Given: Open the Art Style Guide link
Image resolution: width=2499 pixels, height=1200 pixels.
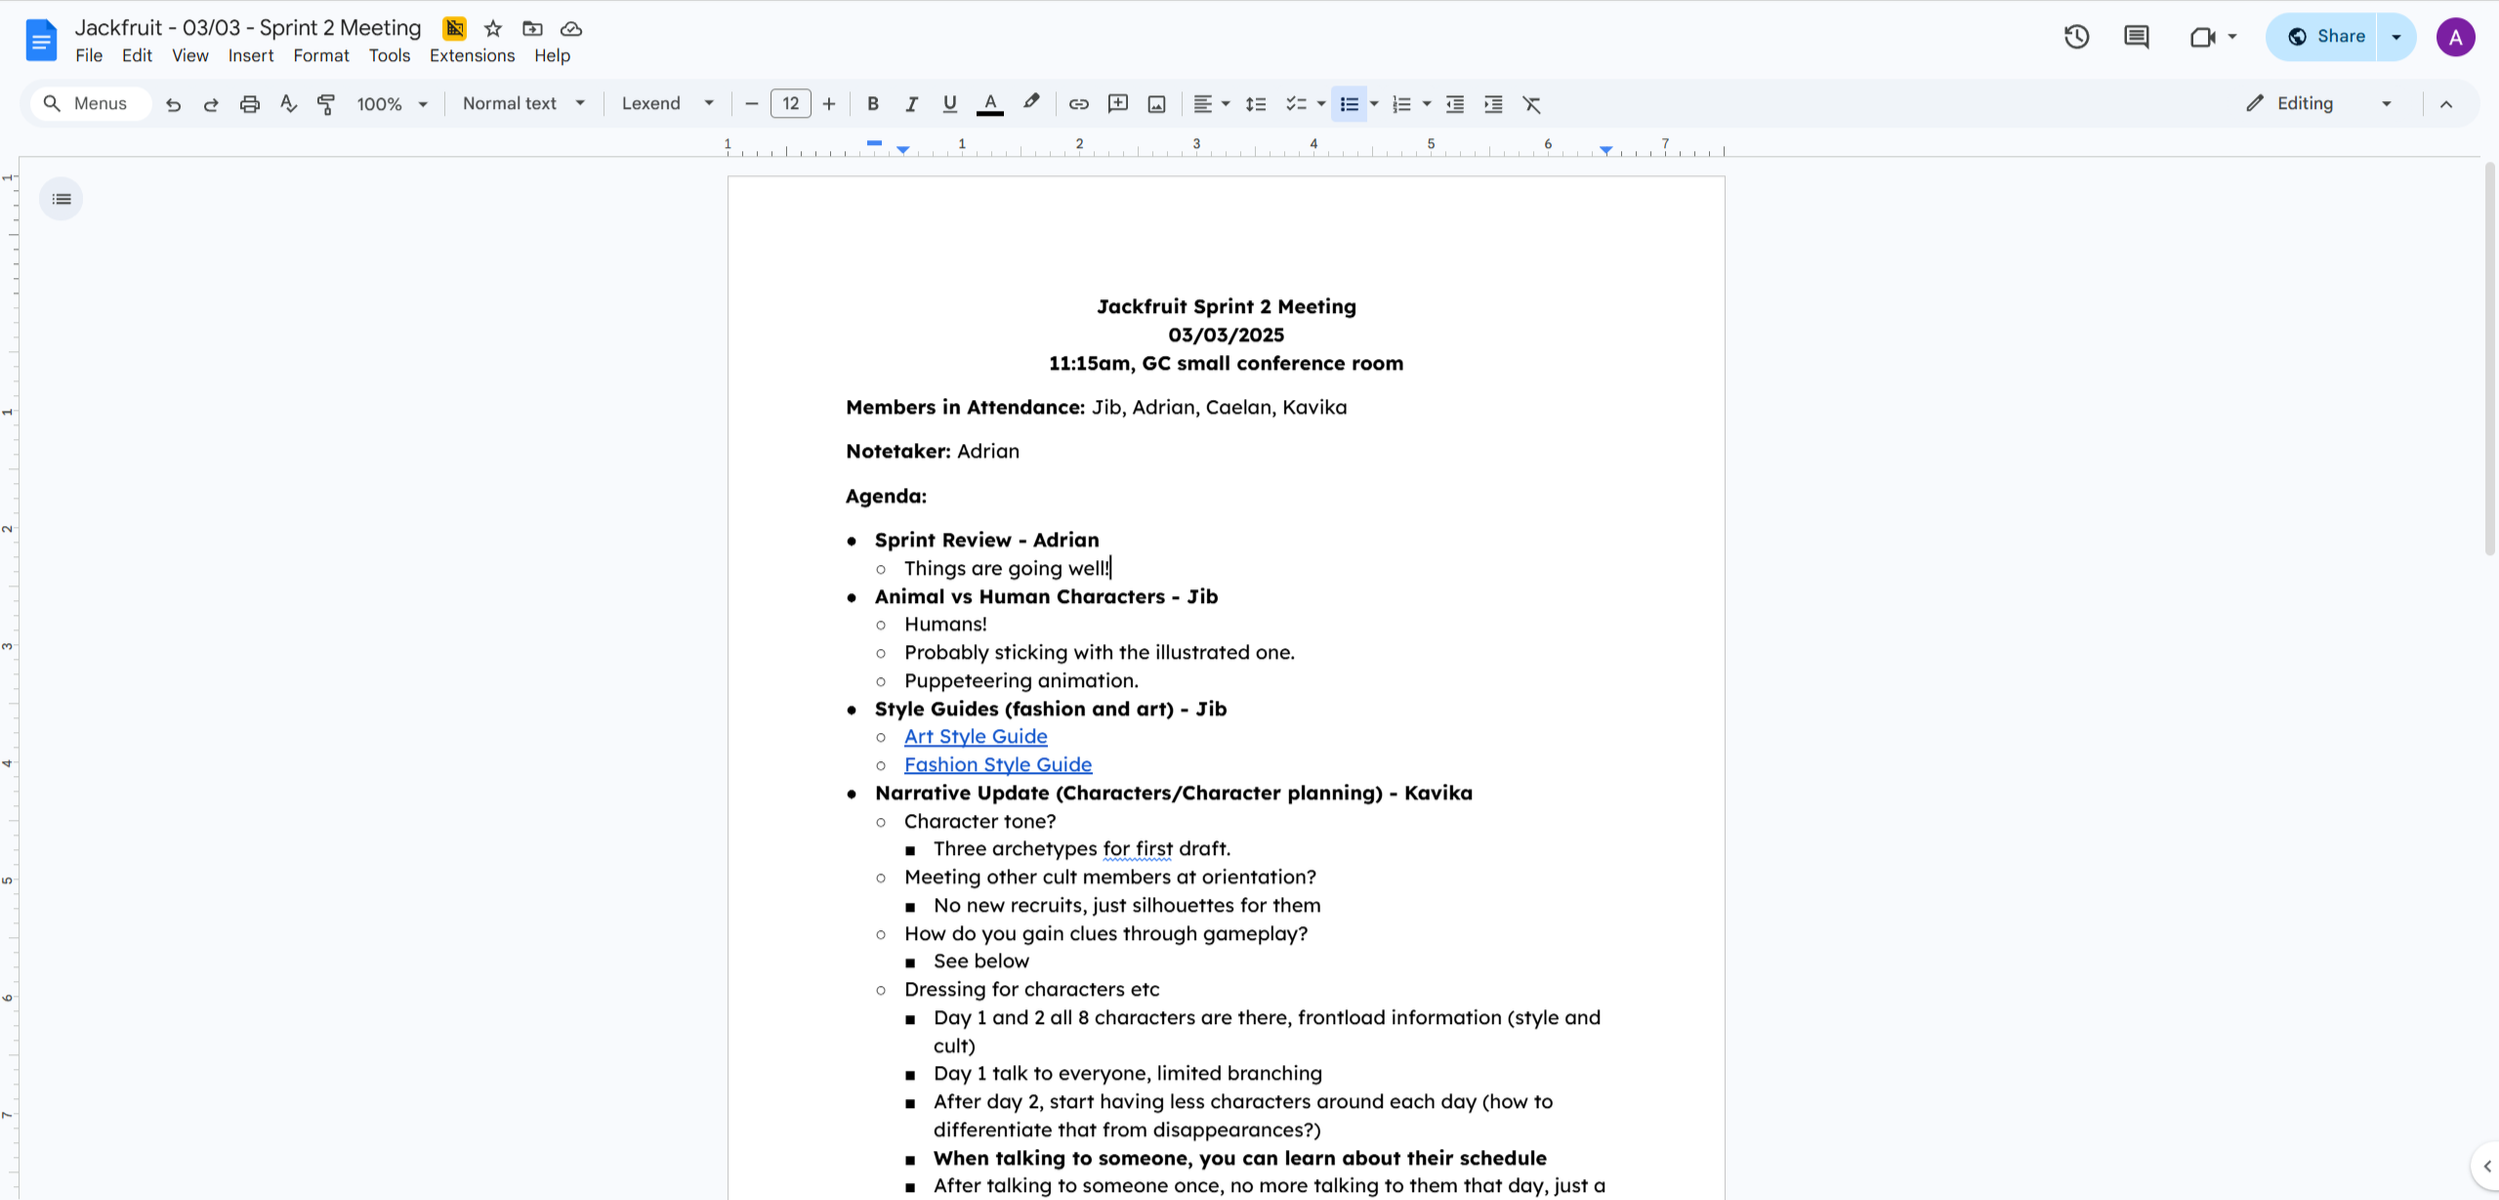Looking at the screenshot, I should click(x=975, y=736).
